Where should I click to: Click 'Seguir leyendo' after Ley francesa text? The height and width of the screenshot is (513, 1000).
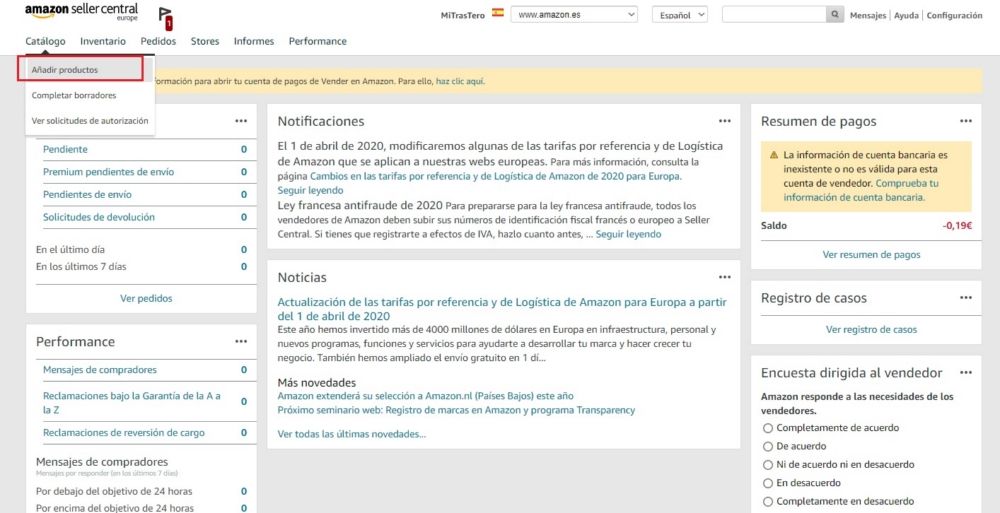(628, 234)
